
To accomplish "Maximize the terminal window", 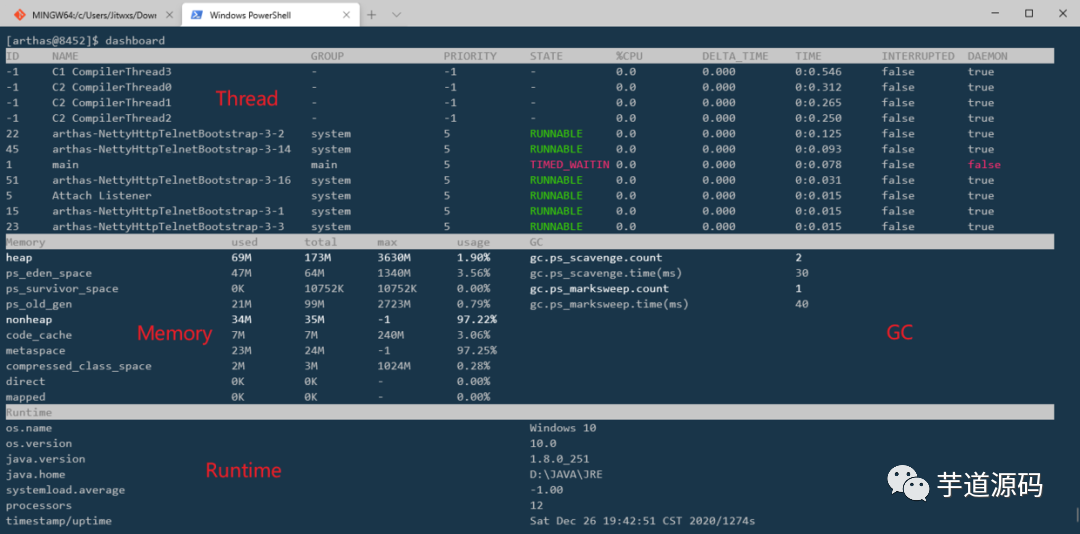I will pos(1029,13).
